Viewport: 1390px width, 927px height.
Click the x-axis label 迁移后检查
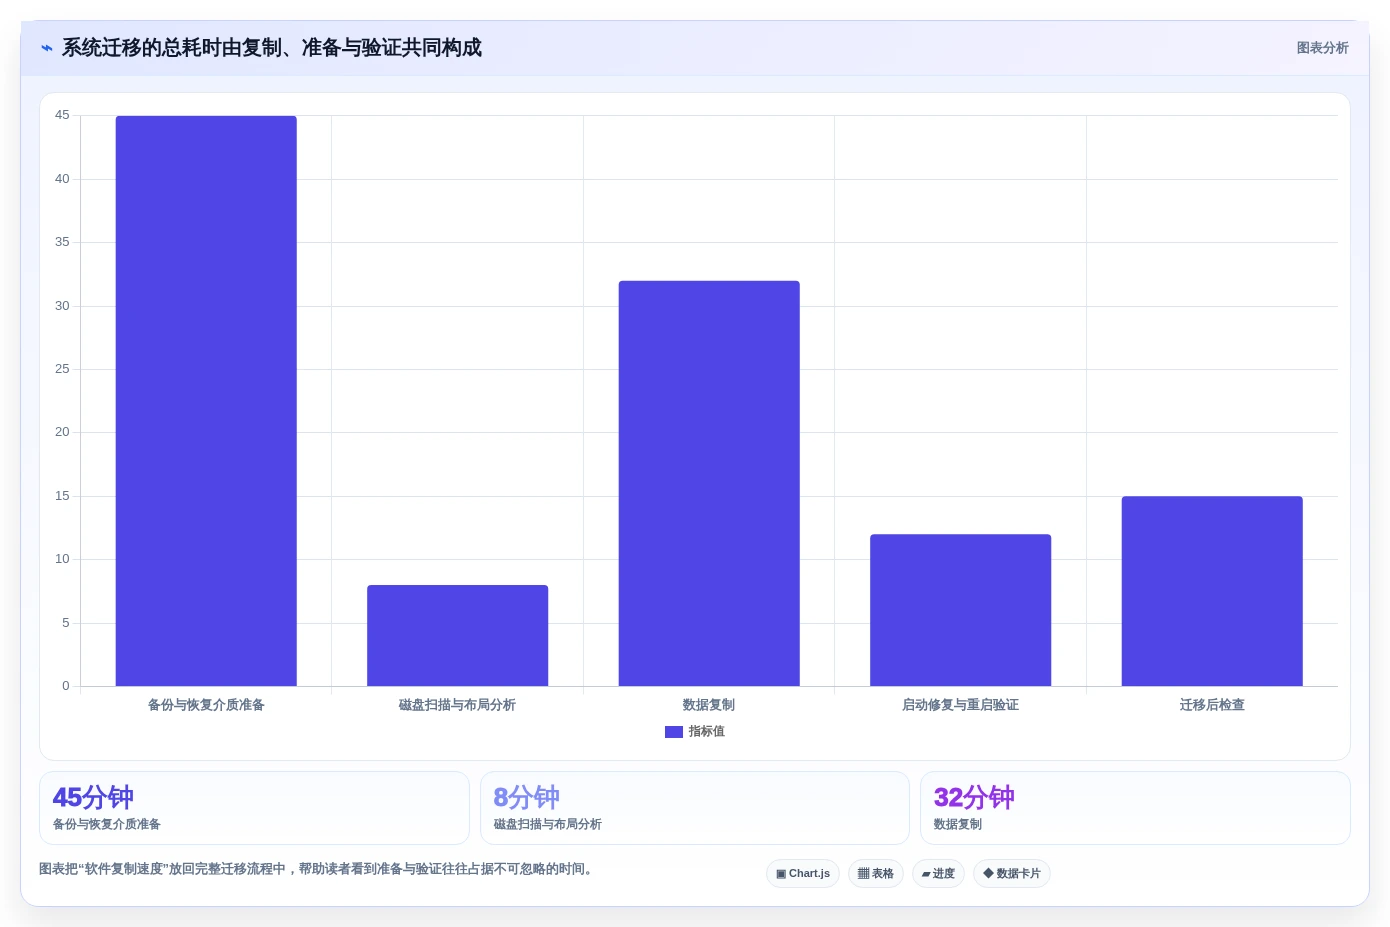point(1212,705)
